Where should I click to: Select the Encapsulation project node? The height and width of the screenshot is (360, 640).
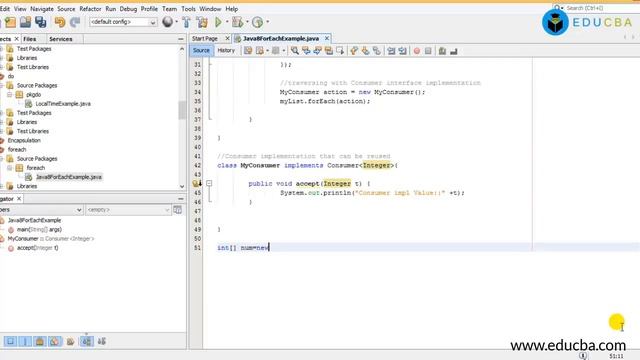coord(24,140)
